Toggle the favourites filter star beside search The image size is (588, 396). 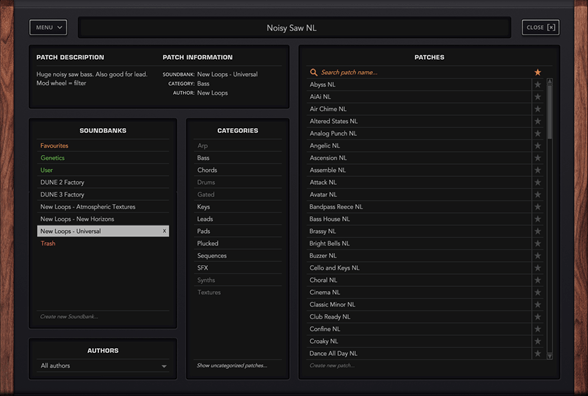(537, 72)
